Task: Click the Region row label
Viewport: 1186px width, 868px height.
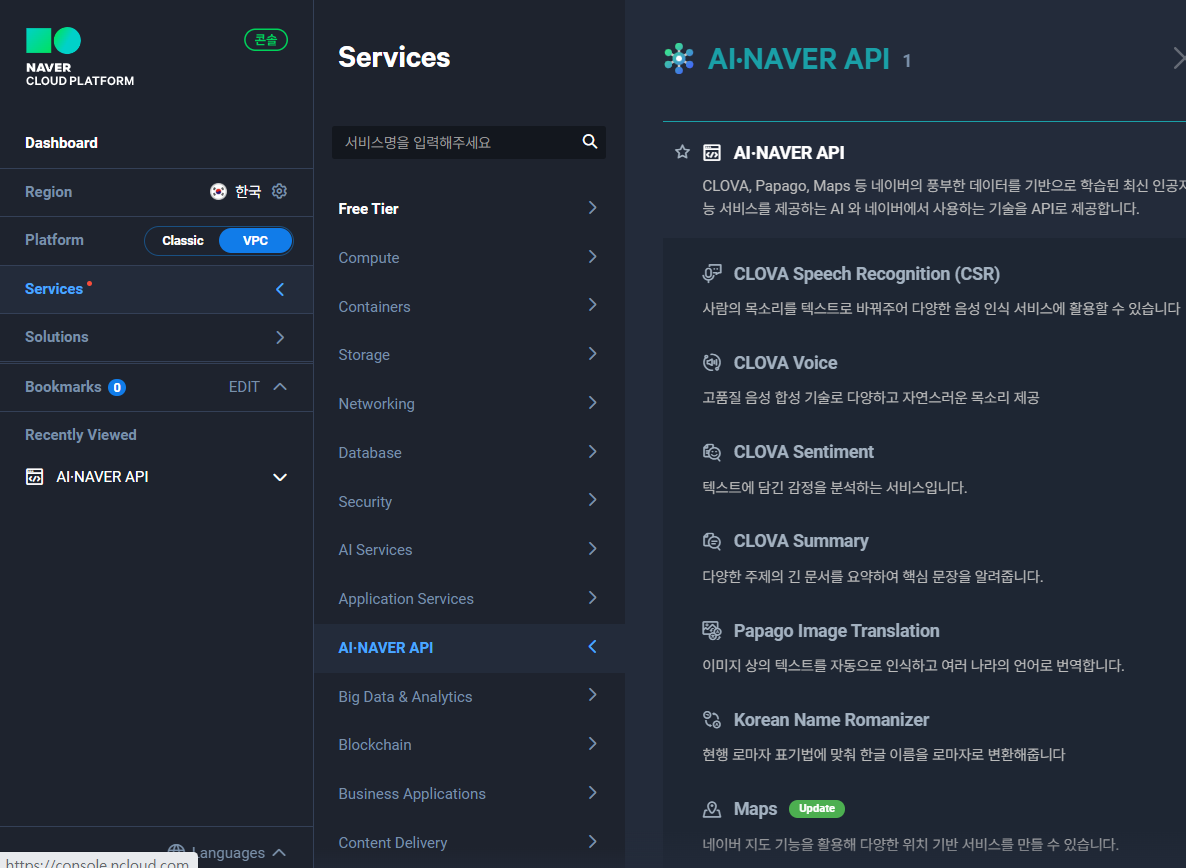Action: [48, 192]
